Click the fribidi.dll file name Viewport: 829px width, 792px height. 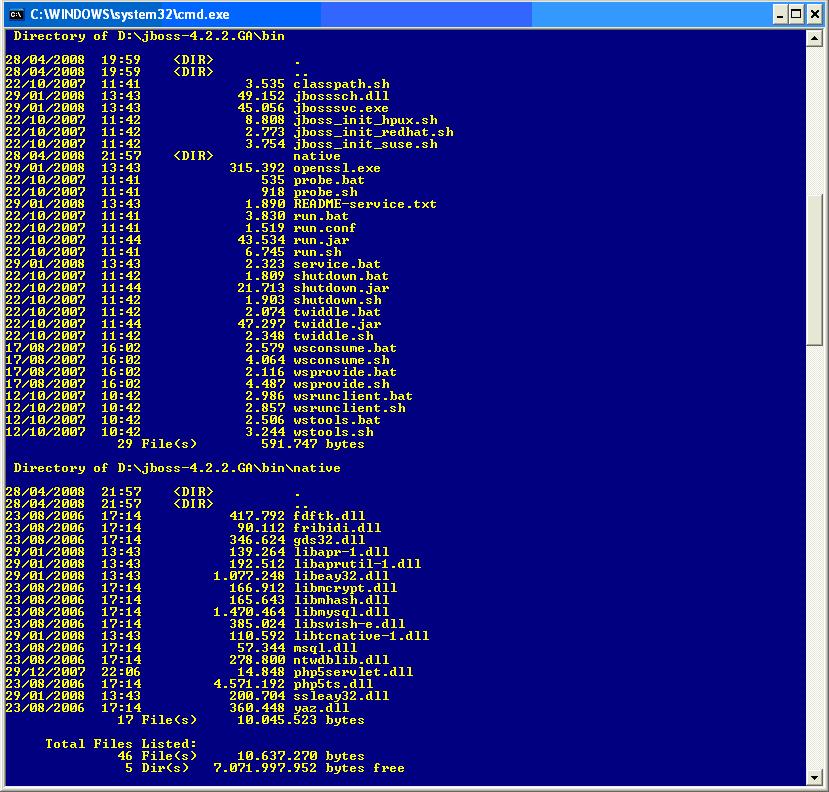[337, 528]
